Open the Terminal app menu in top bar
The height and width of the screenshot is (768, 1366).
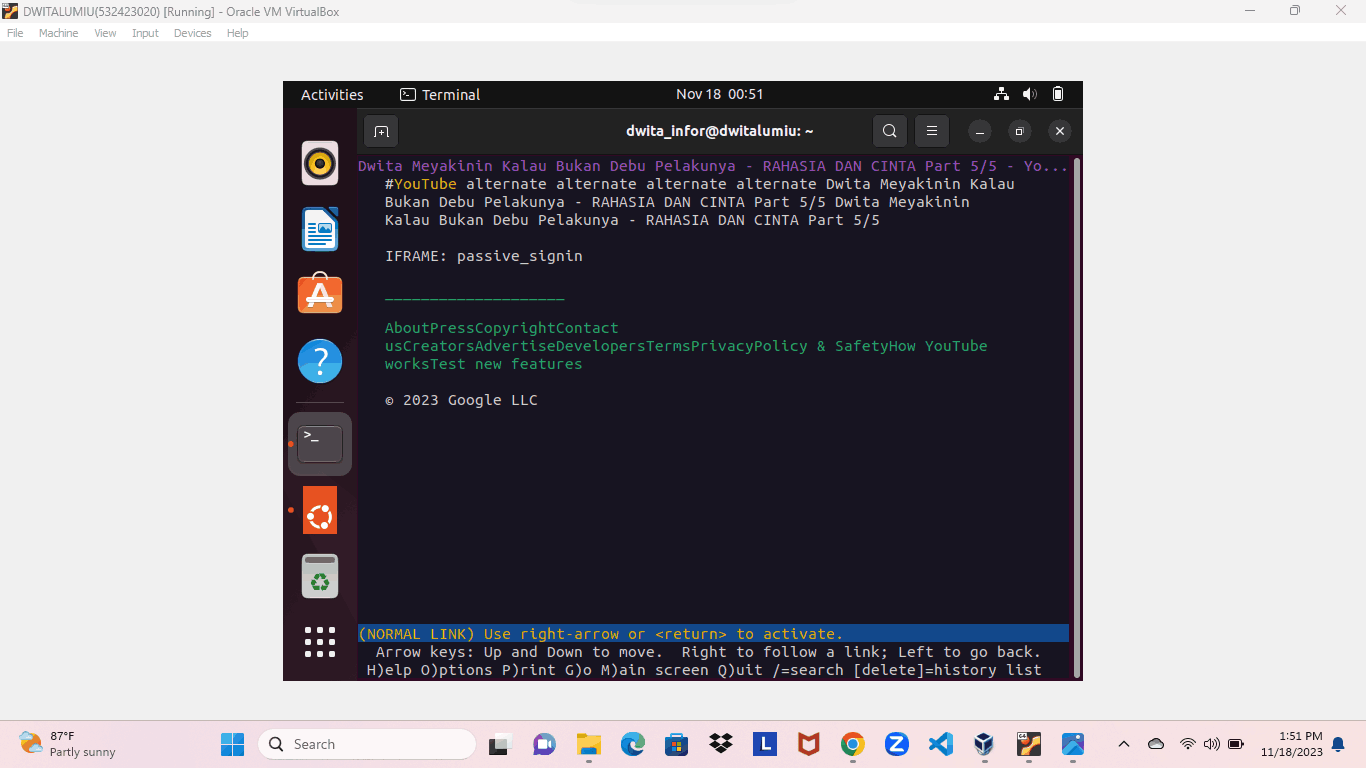pyautogui.click(x=440, y=94)
